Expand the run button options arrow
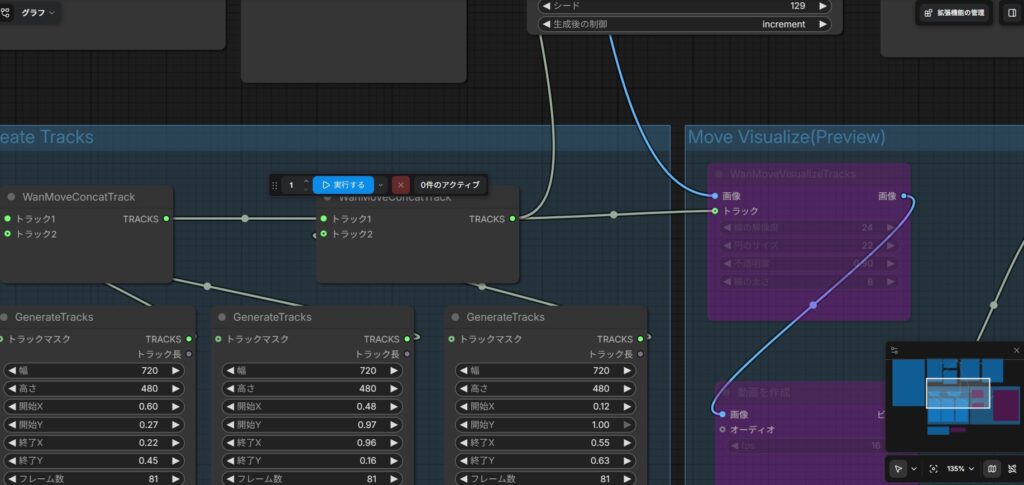 [380, 185]
